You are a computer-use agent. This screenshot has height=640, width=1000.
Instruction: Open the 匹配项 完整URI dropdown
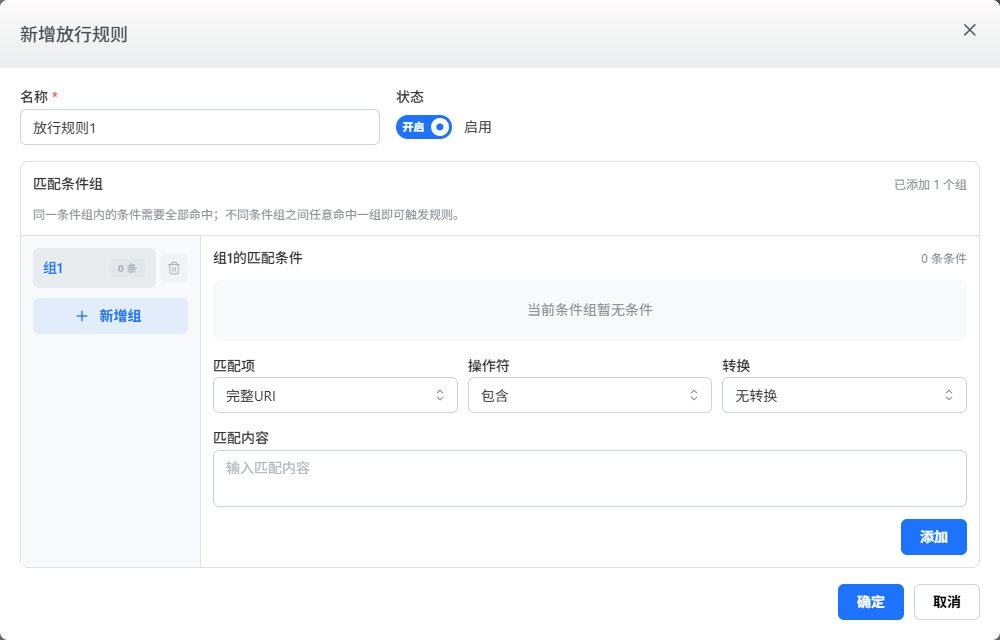click(x=335, y=395)
